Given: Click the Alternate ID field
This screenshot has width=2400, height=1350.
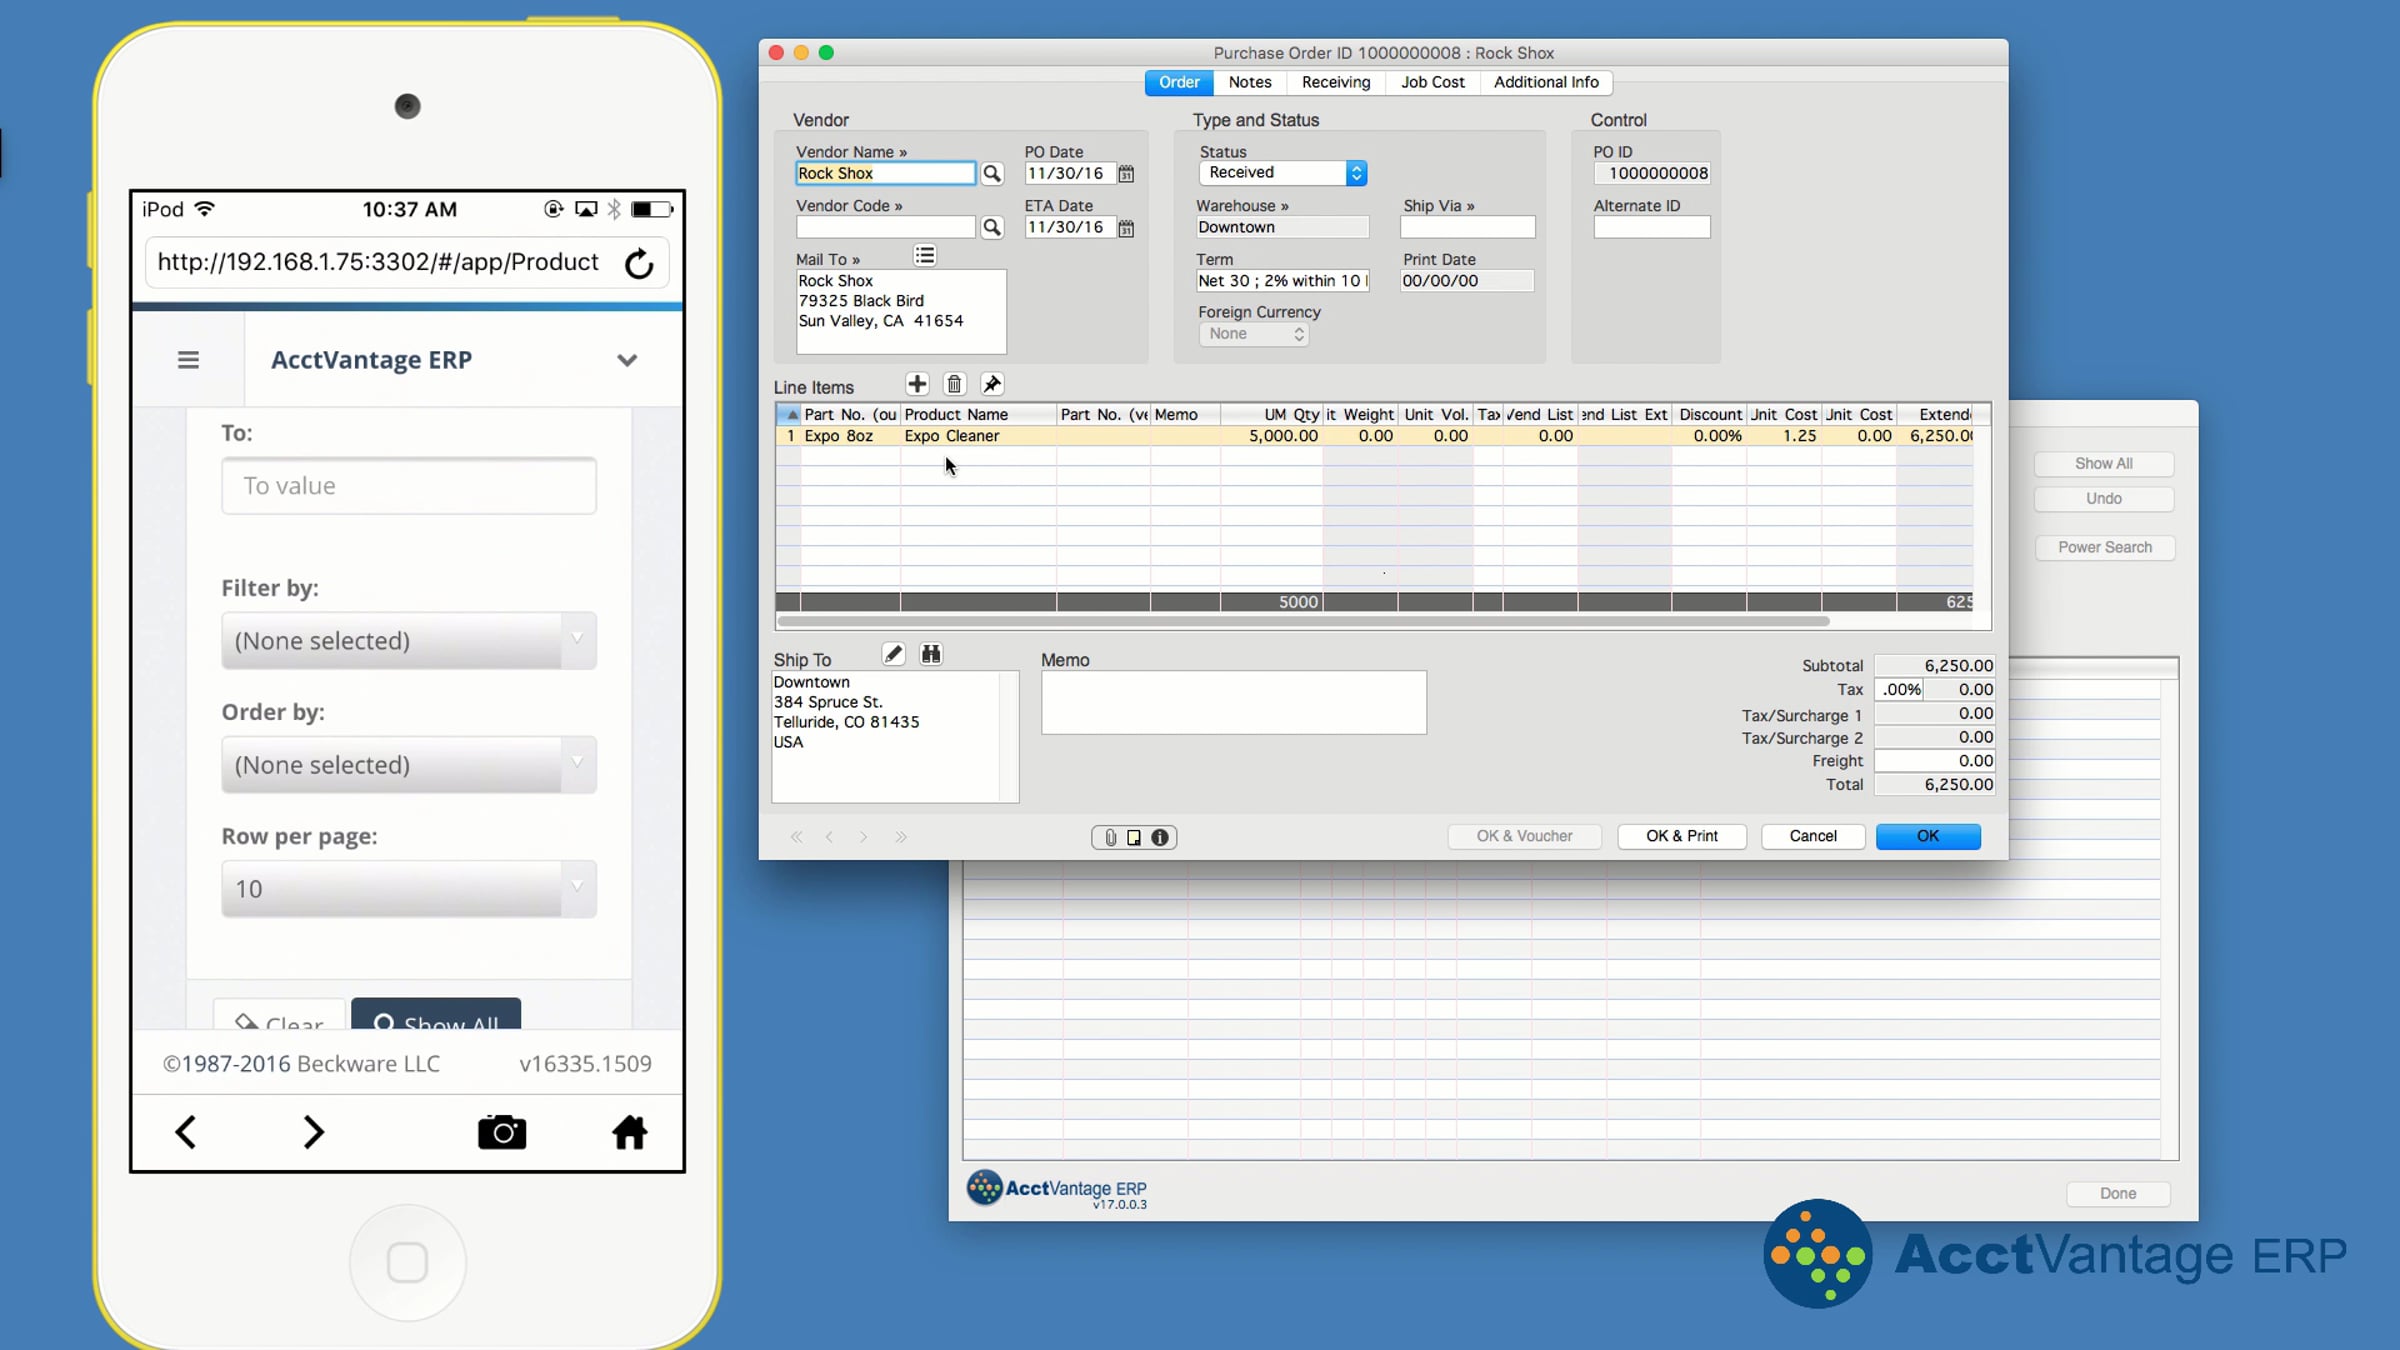Looking at the screenshot, I should [x=1652, y=228].
